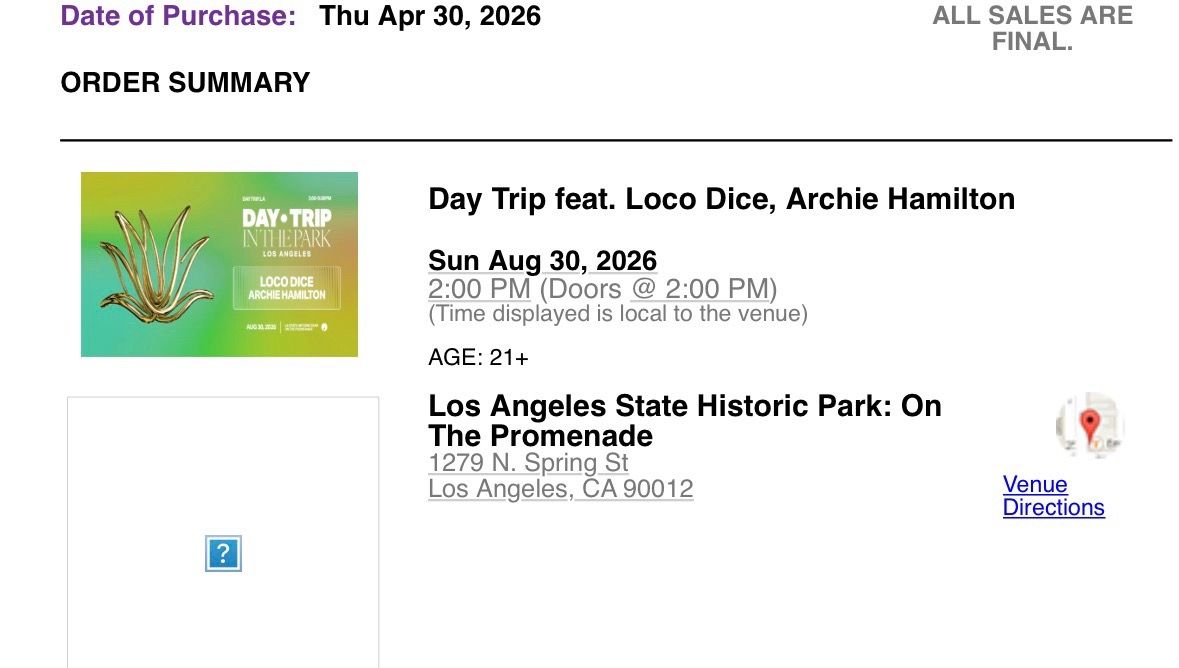Click the broken image question mark icon
Image resolution: width=1179 pixels, height=668 pixels.
pyautogui.click(x=223, y=554)
